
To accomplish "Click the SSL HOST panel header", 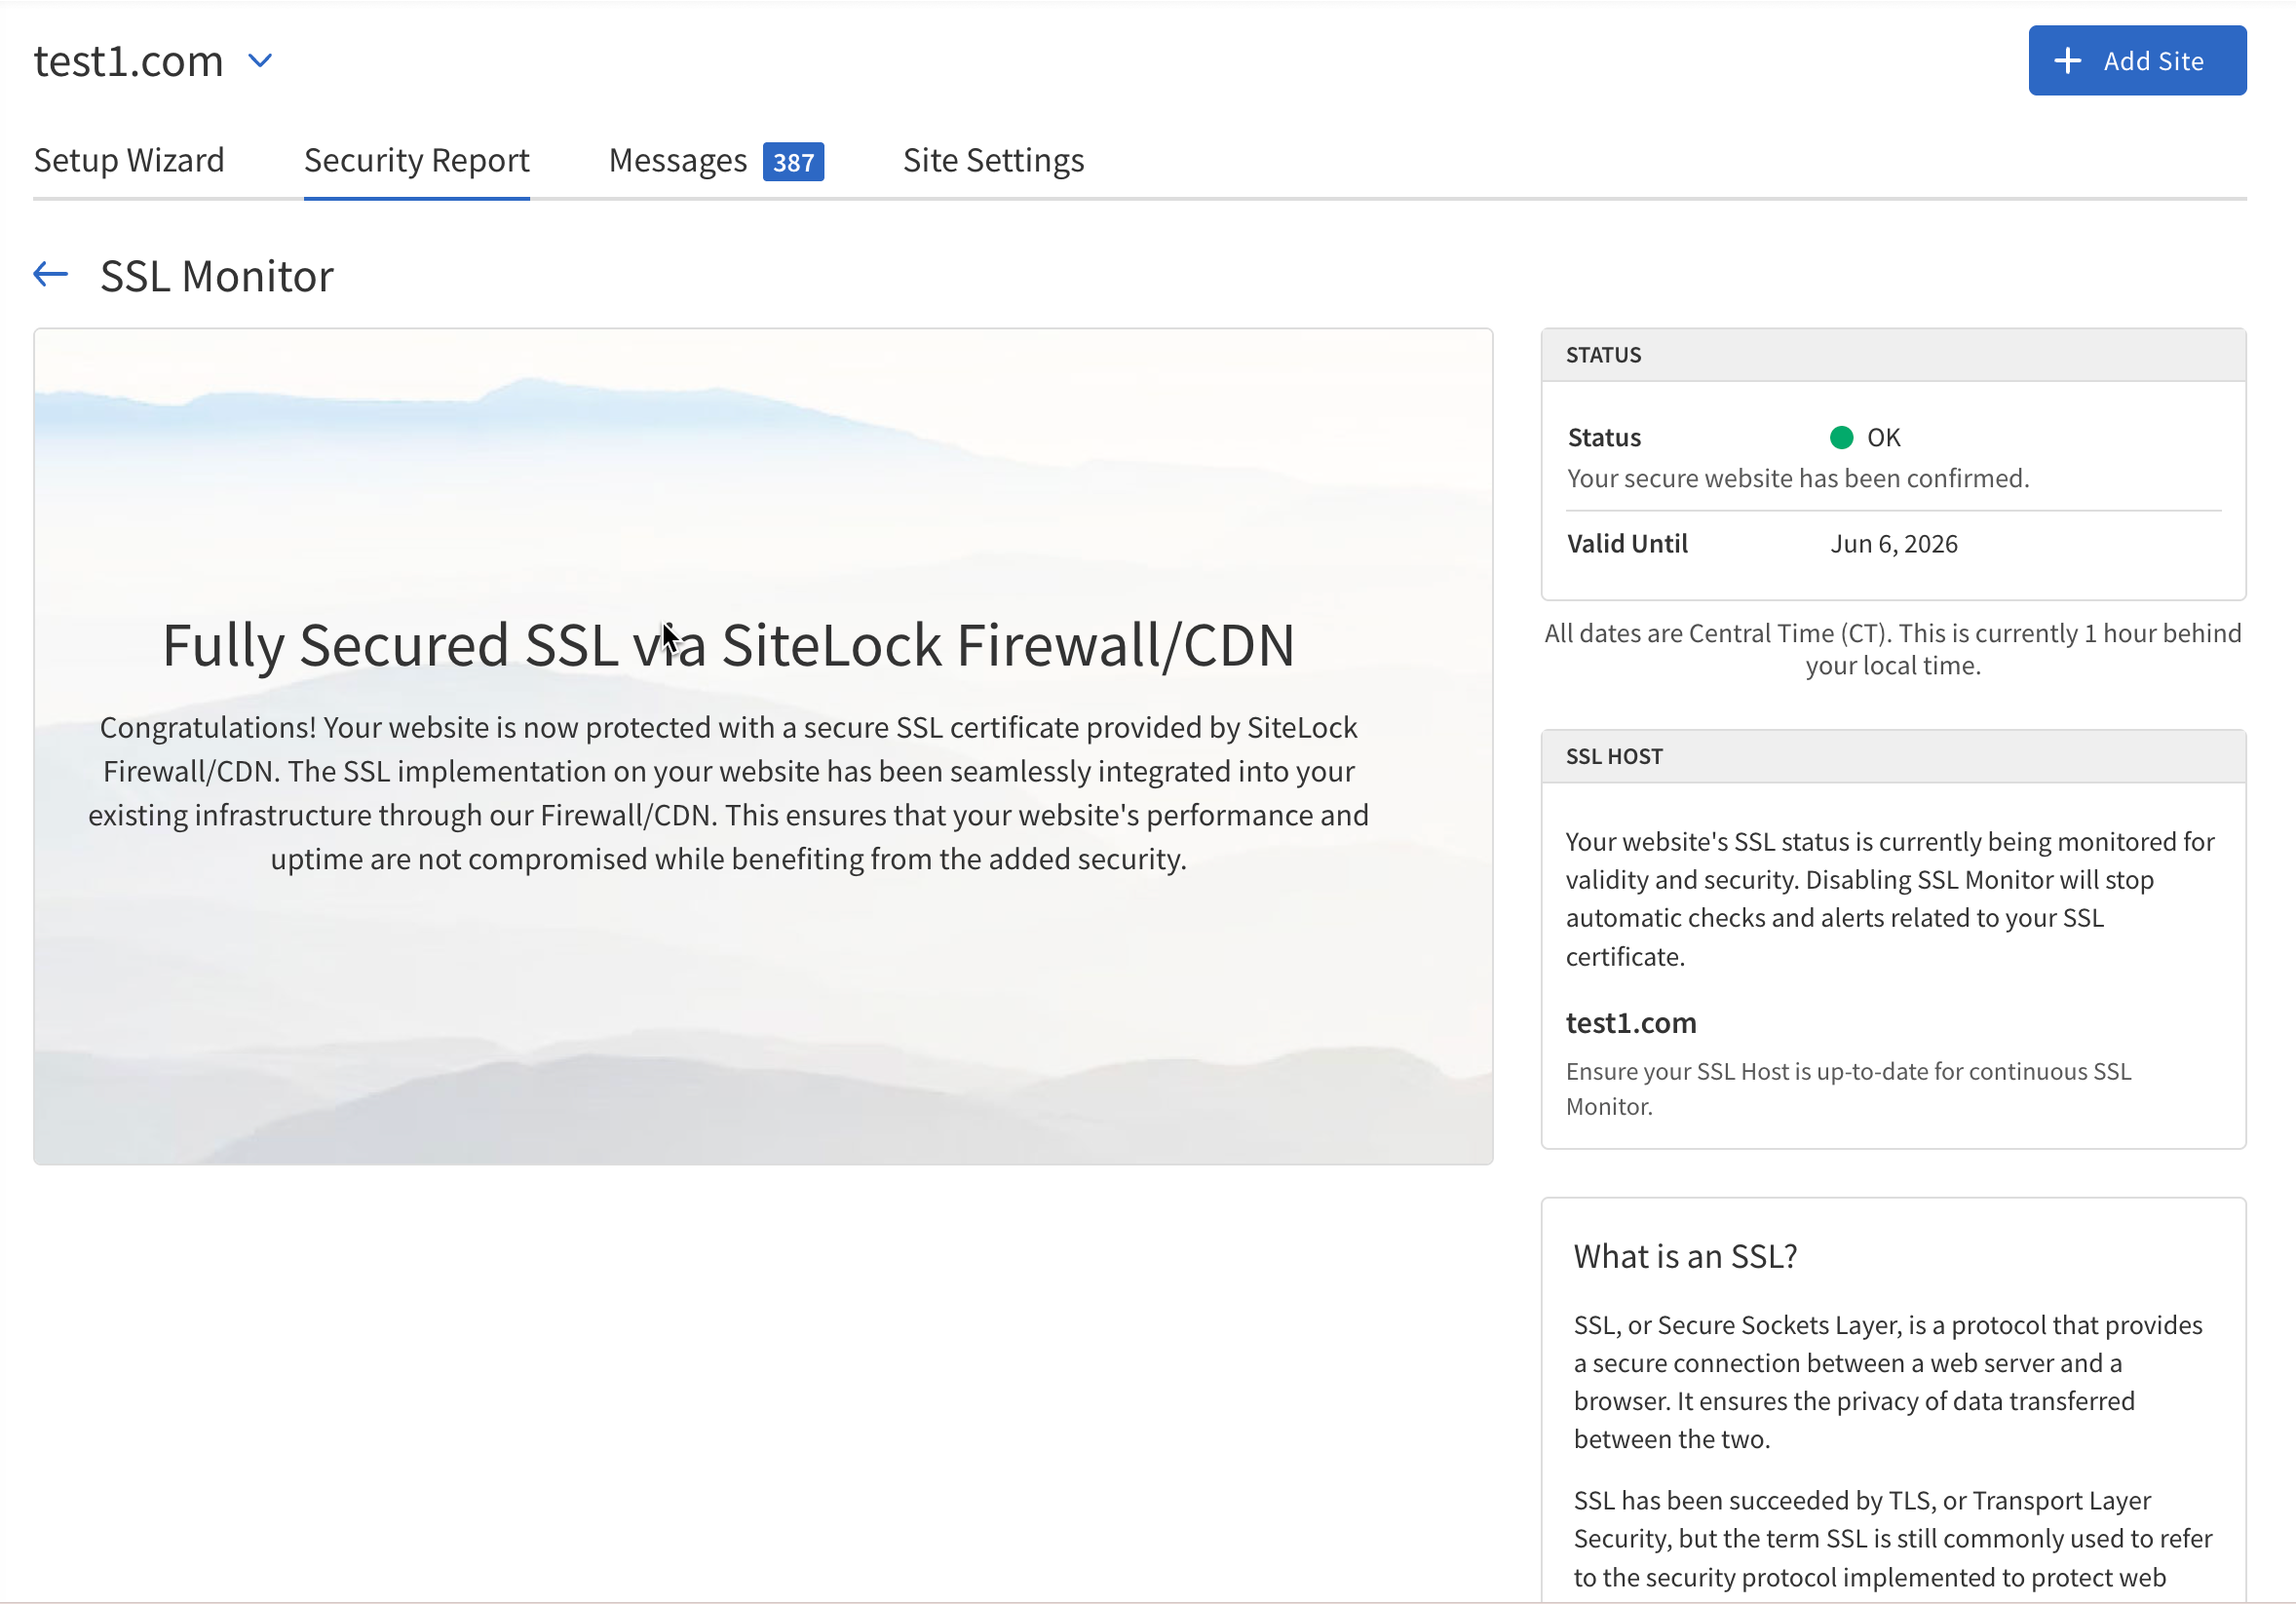I will click(x=1613, y=756).
